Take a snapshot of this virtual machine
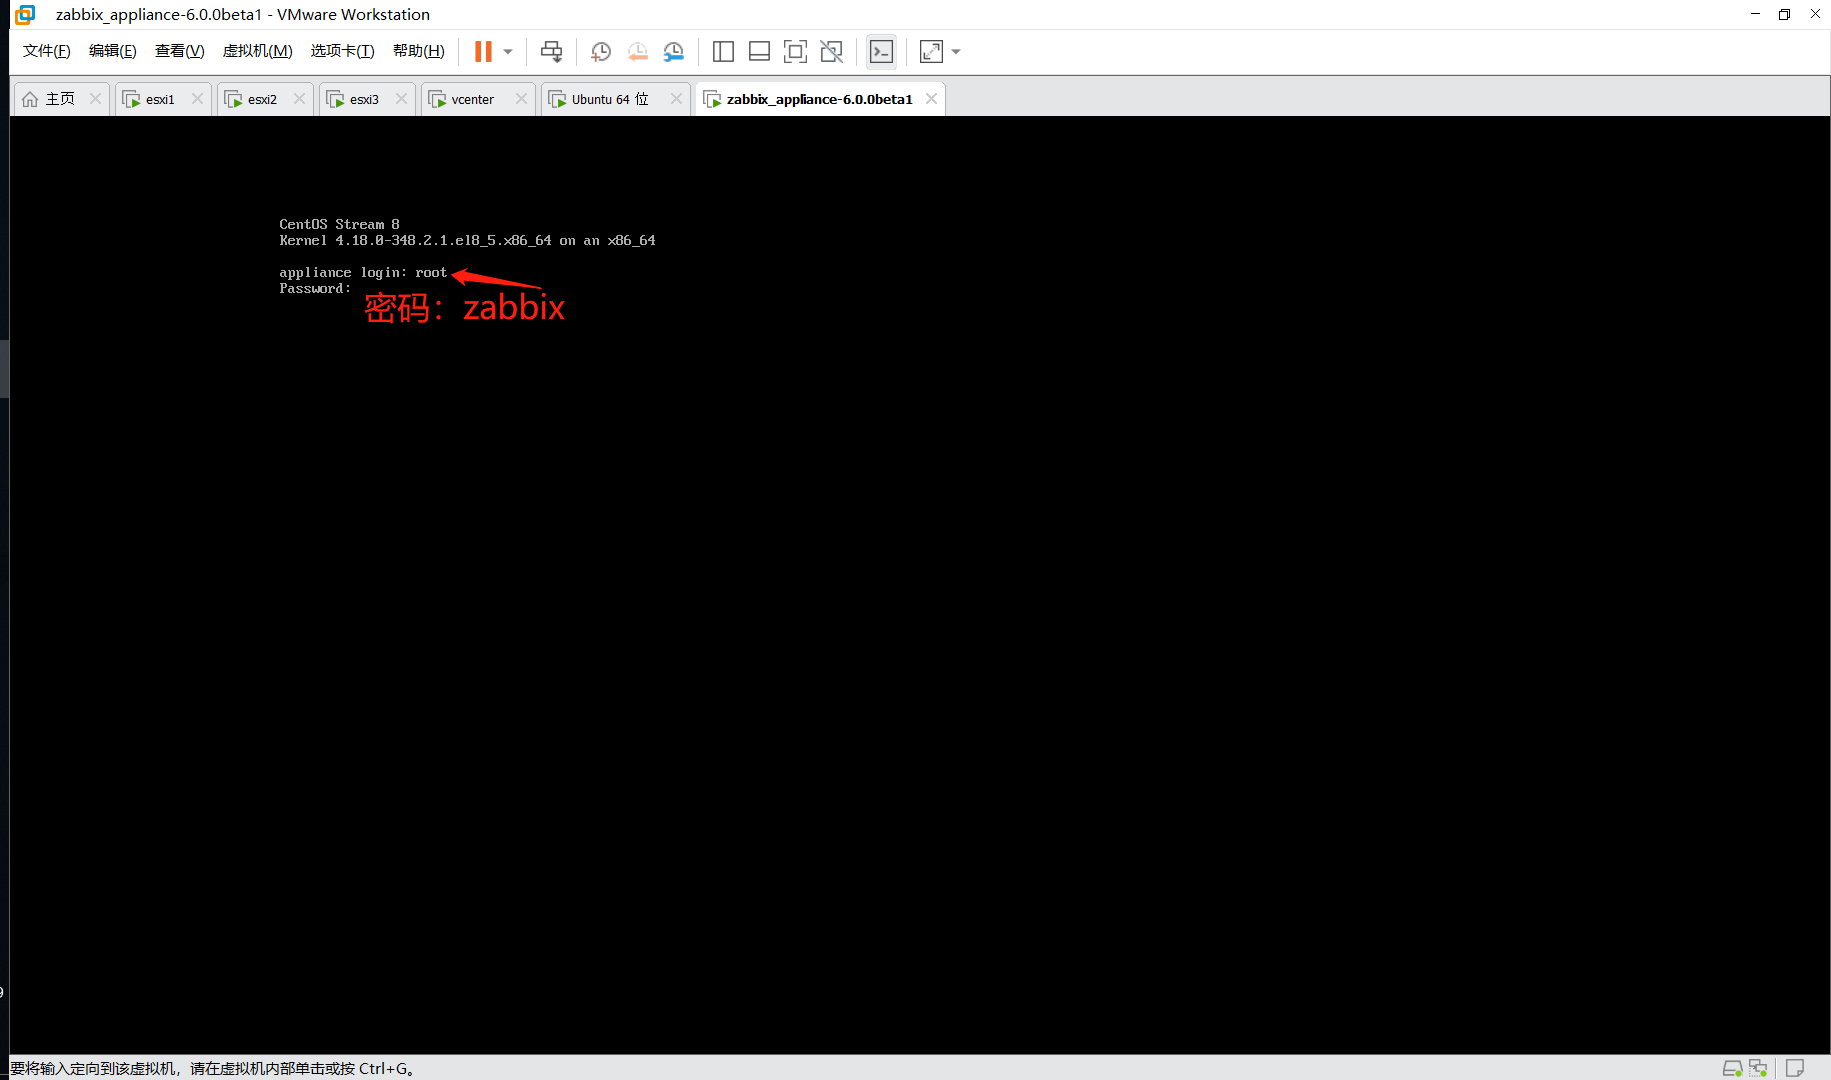 (x=601, y=51)
